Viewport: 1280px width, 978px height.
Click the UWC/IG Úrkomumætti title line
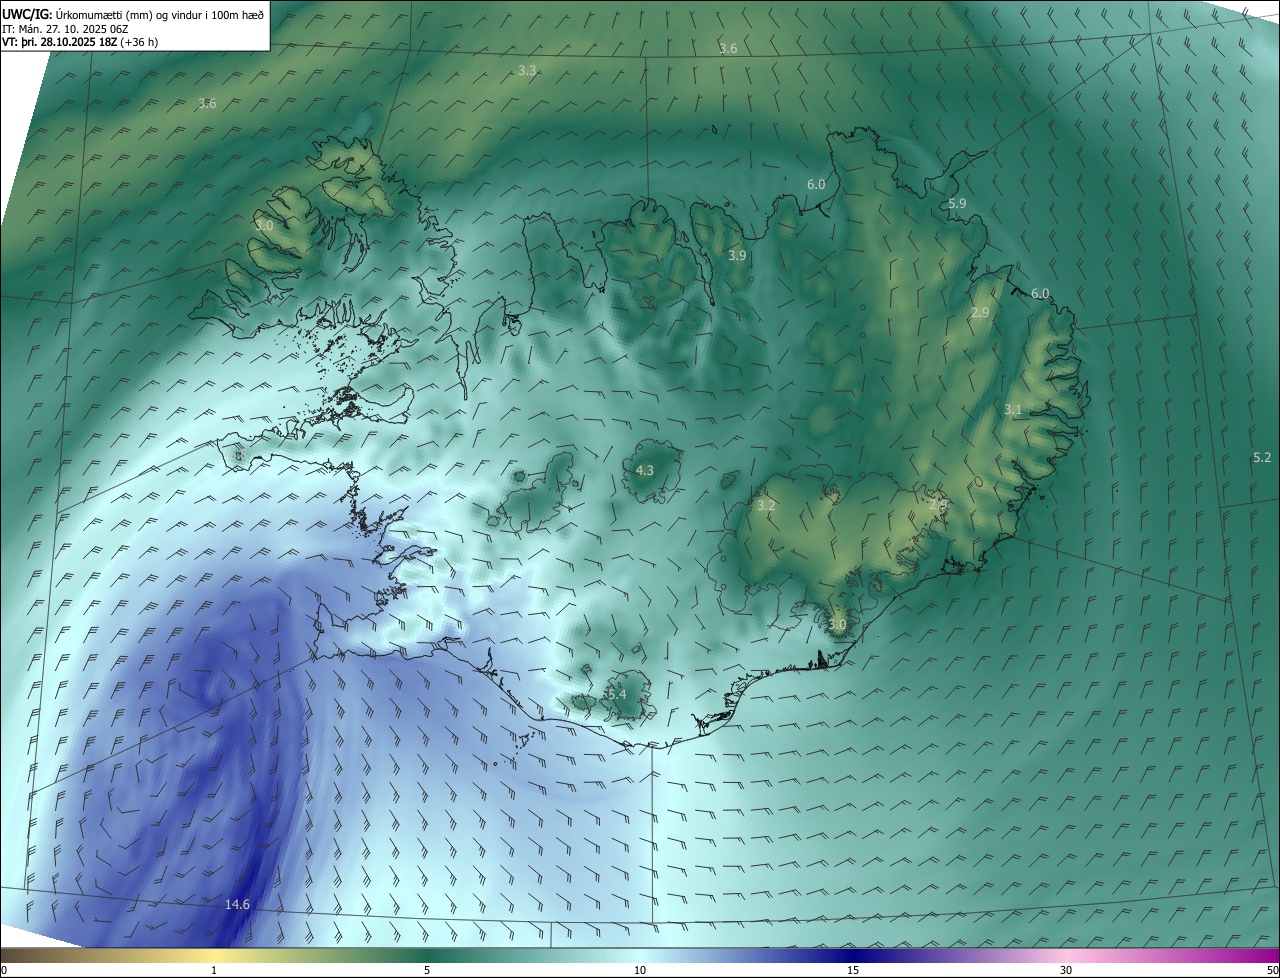coord(133,15)
